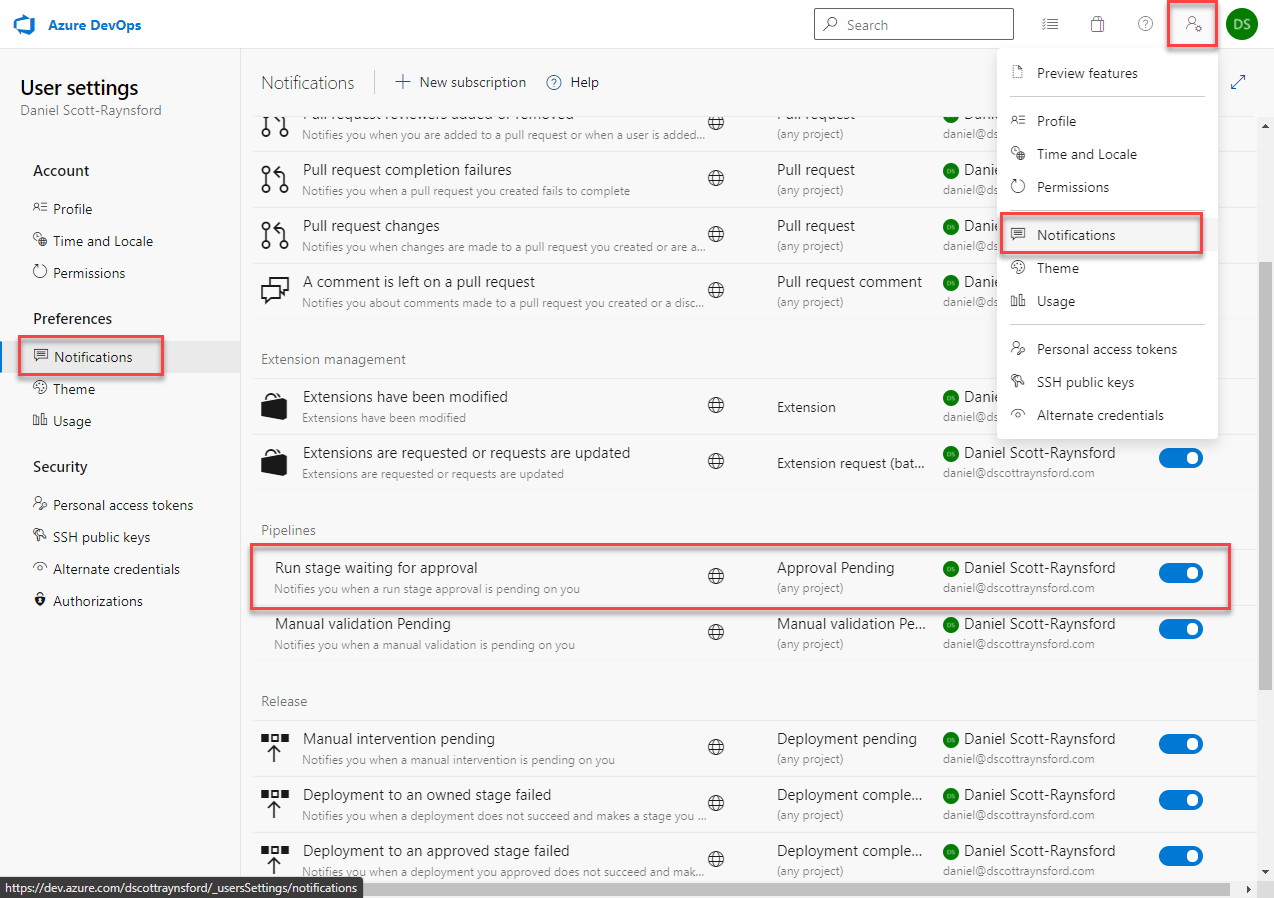The width and height of the screenshot is (1274, 898).
Task: Click globe icon in Manual intervention pending row
Action: [716, 747]
